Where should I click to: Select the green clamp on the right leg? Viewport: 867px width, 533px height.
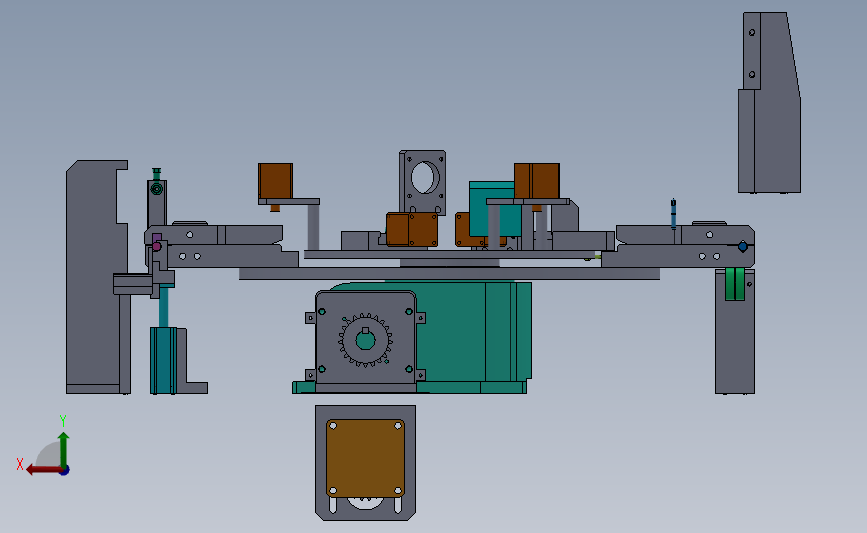(x=735, y=284)
